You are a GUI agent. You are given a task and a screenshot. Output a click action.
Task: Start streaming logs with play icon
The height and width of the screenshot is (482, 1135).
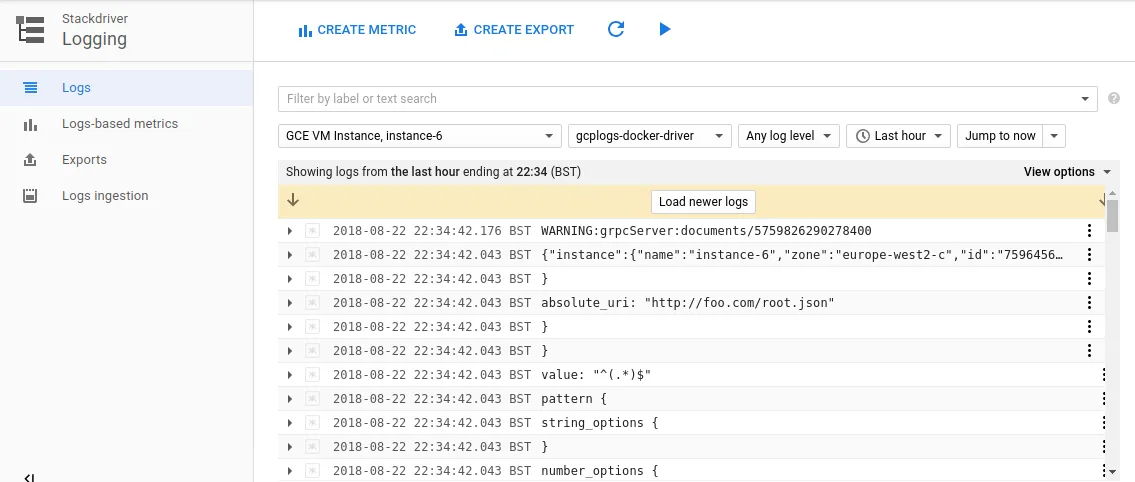pos(665,30)
